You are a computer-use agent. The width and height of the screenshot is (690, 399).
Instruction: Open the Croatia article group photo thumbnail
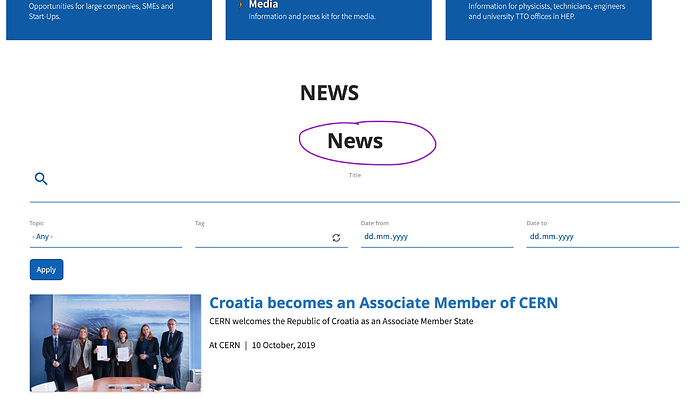[x=115, y=343]
